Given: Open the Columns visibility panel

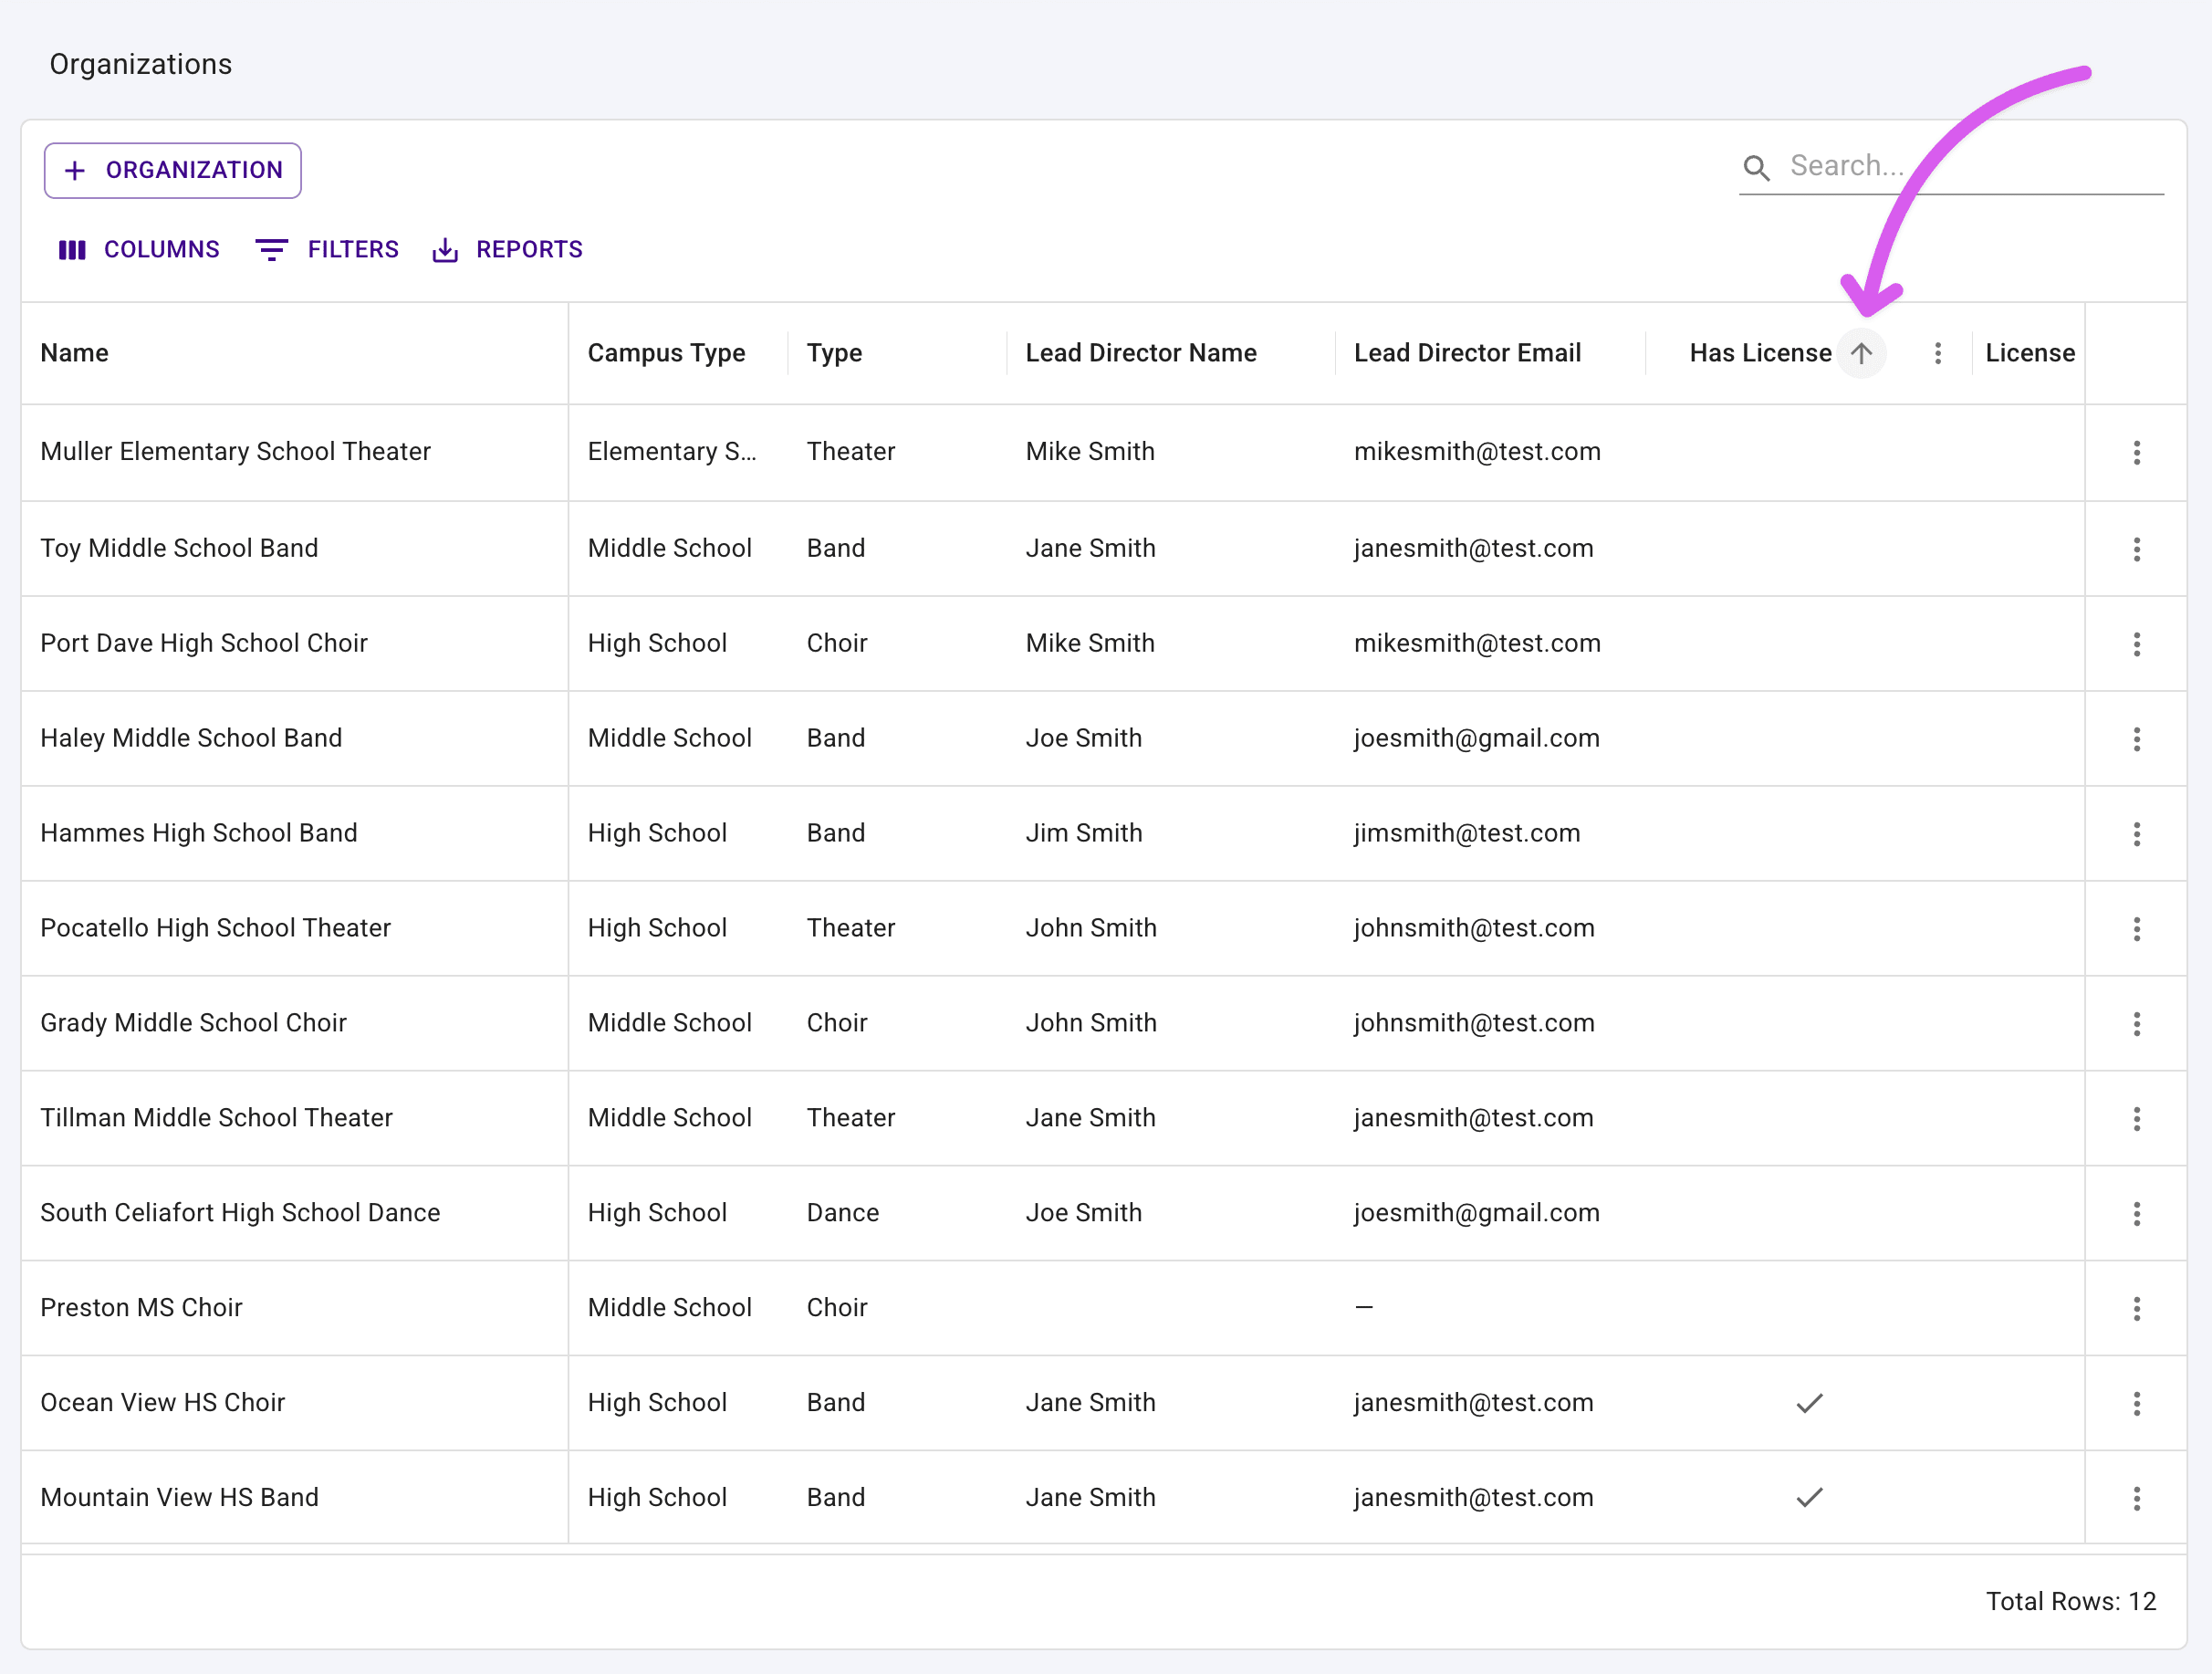Looking at the screenshot, I should point(139,249).
